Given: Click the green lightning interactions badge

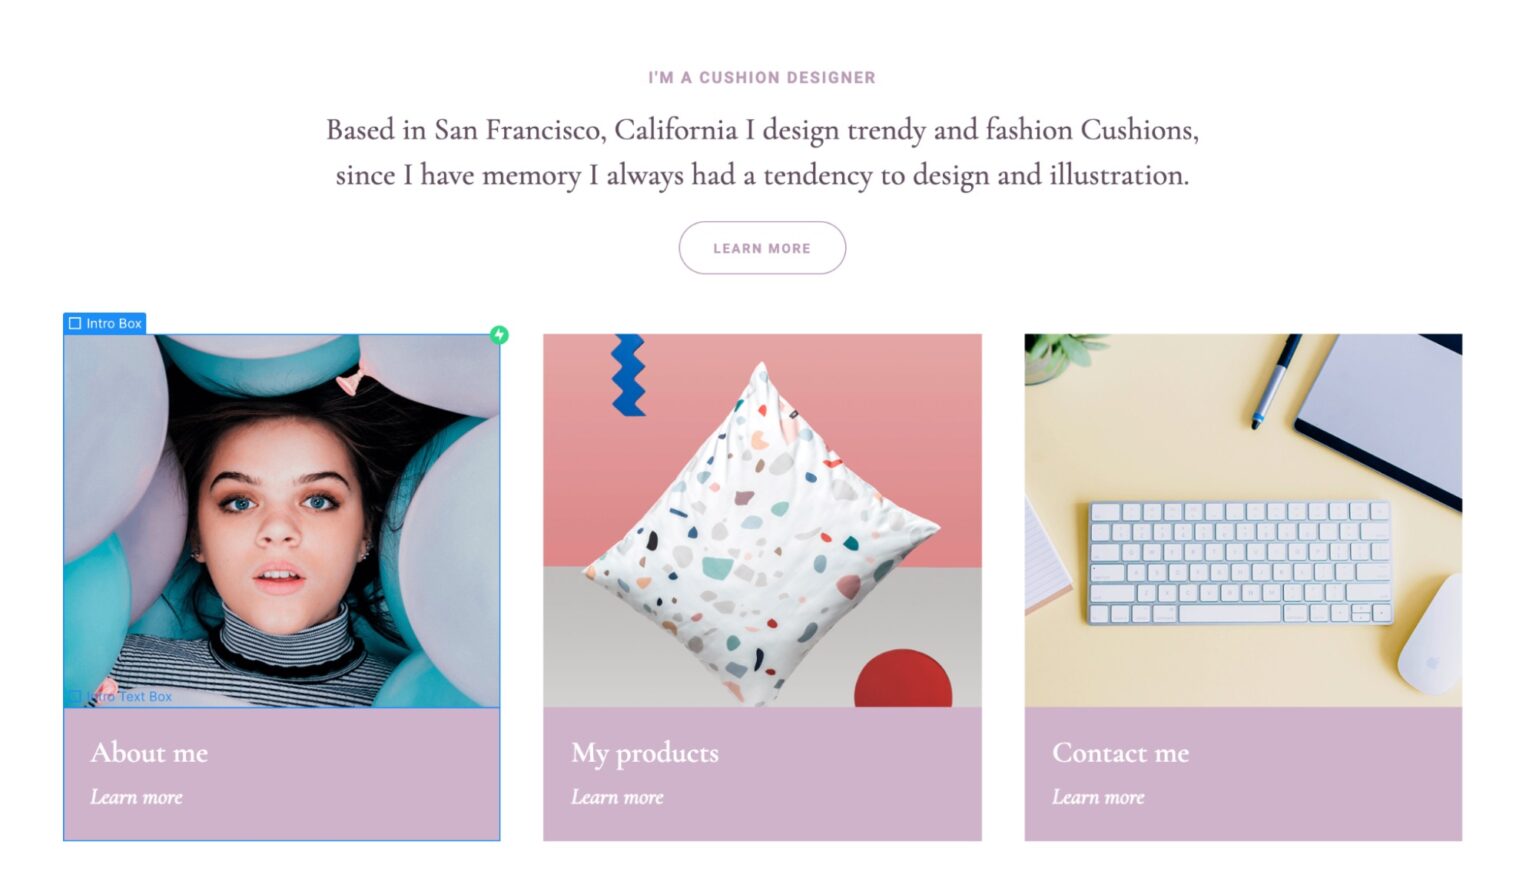Looking at the screenshot, I should [499, 335].
